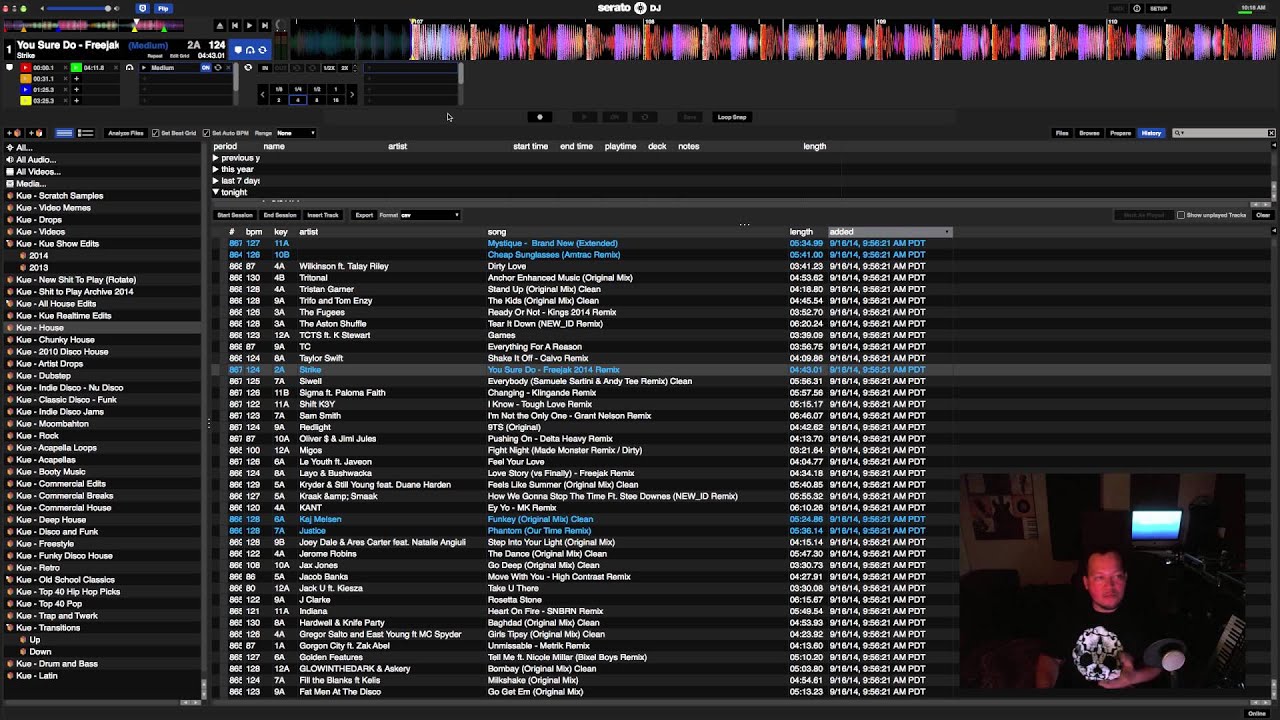The width and height of the screenshot is (1280, 720).
Task: Open the Prepare panel tab
Action: [1120, 133]
